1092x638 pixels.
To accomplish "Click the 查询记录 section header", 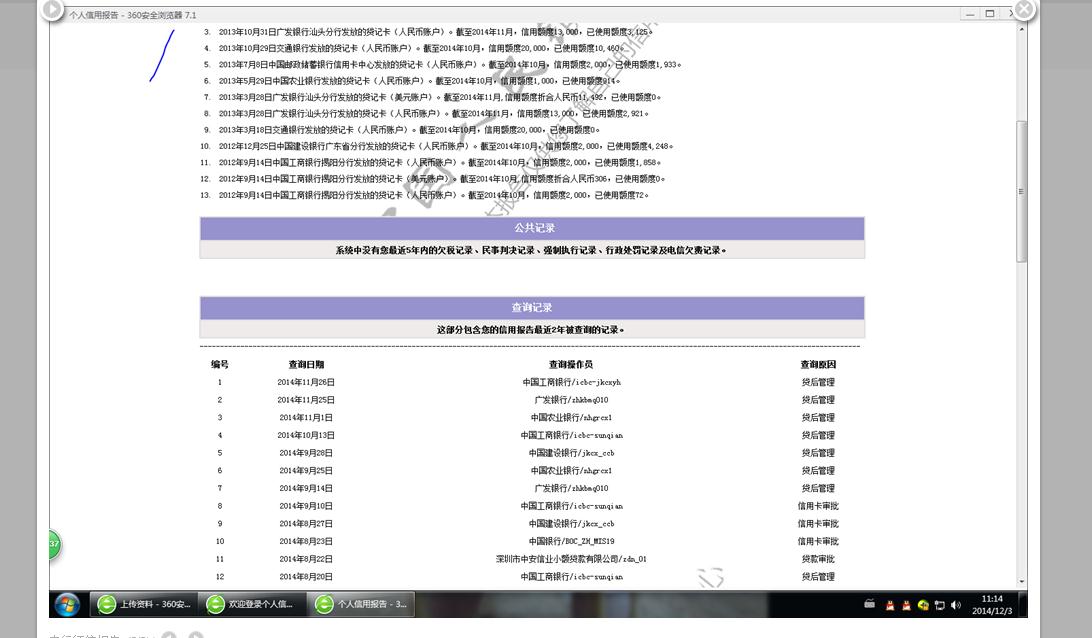I will (x=533, y=307).
